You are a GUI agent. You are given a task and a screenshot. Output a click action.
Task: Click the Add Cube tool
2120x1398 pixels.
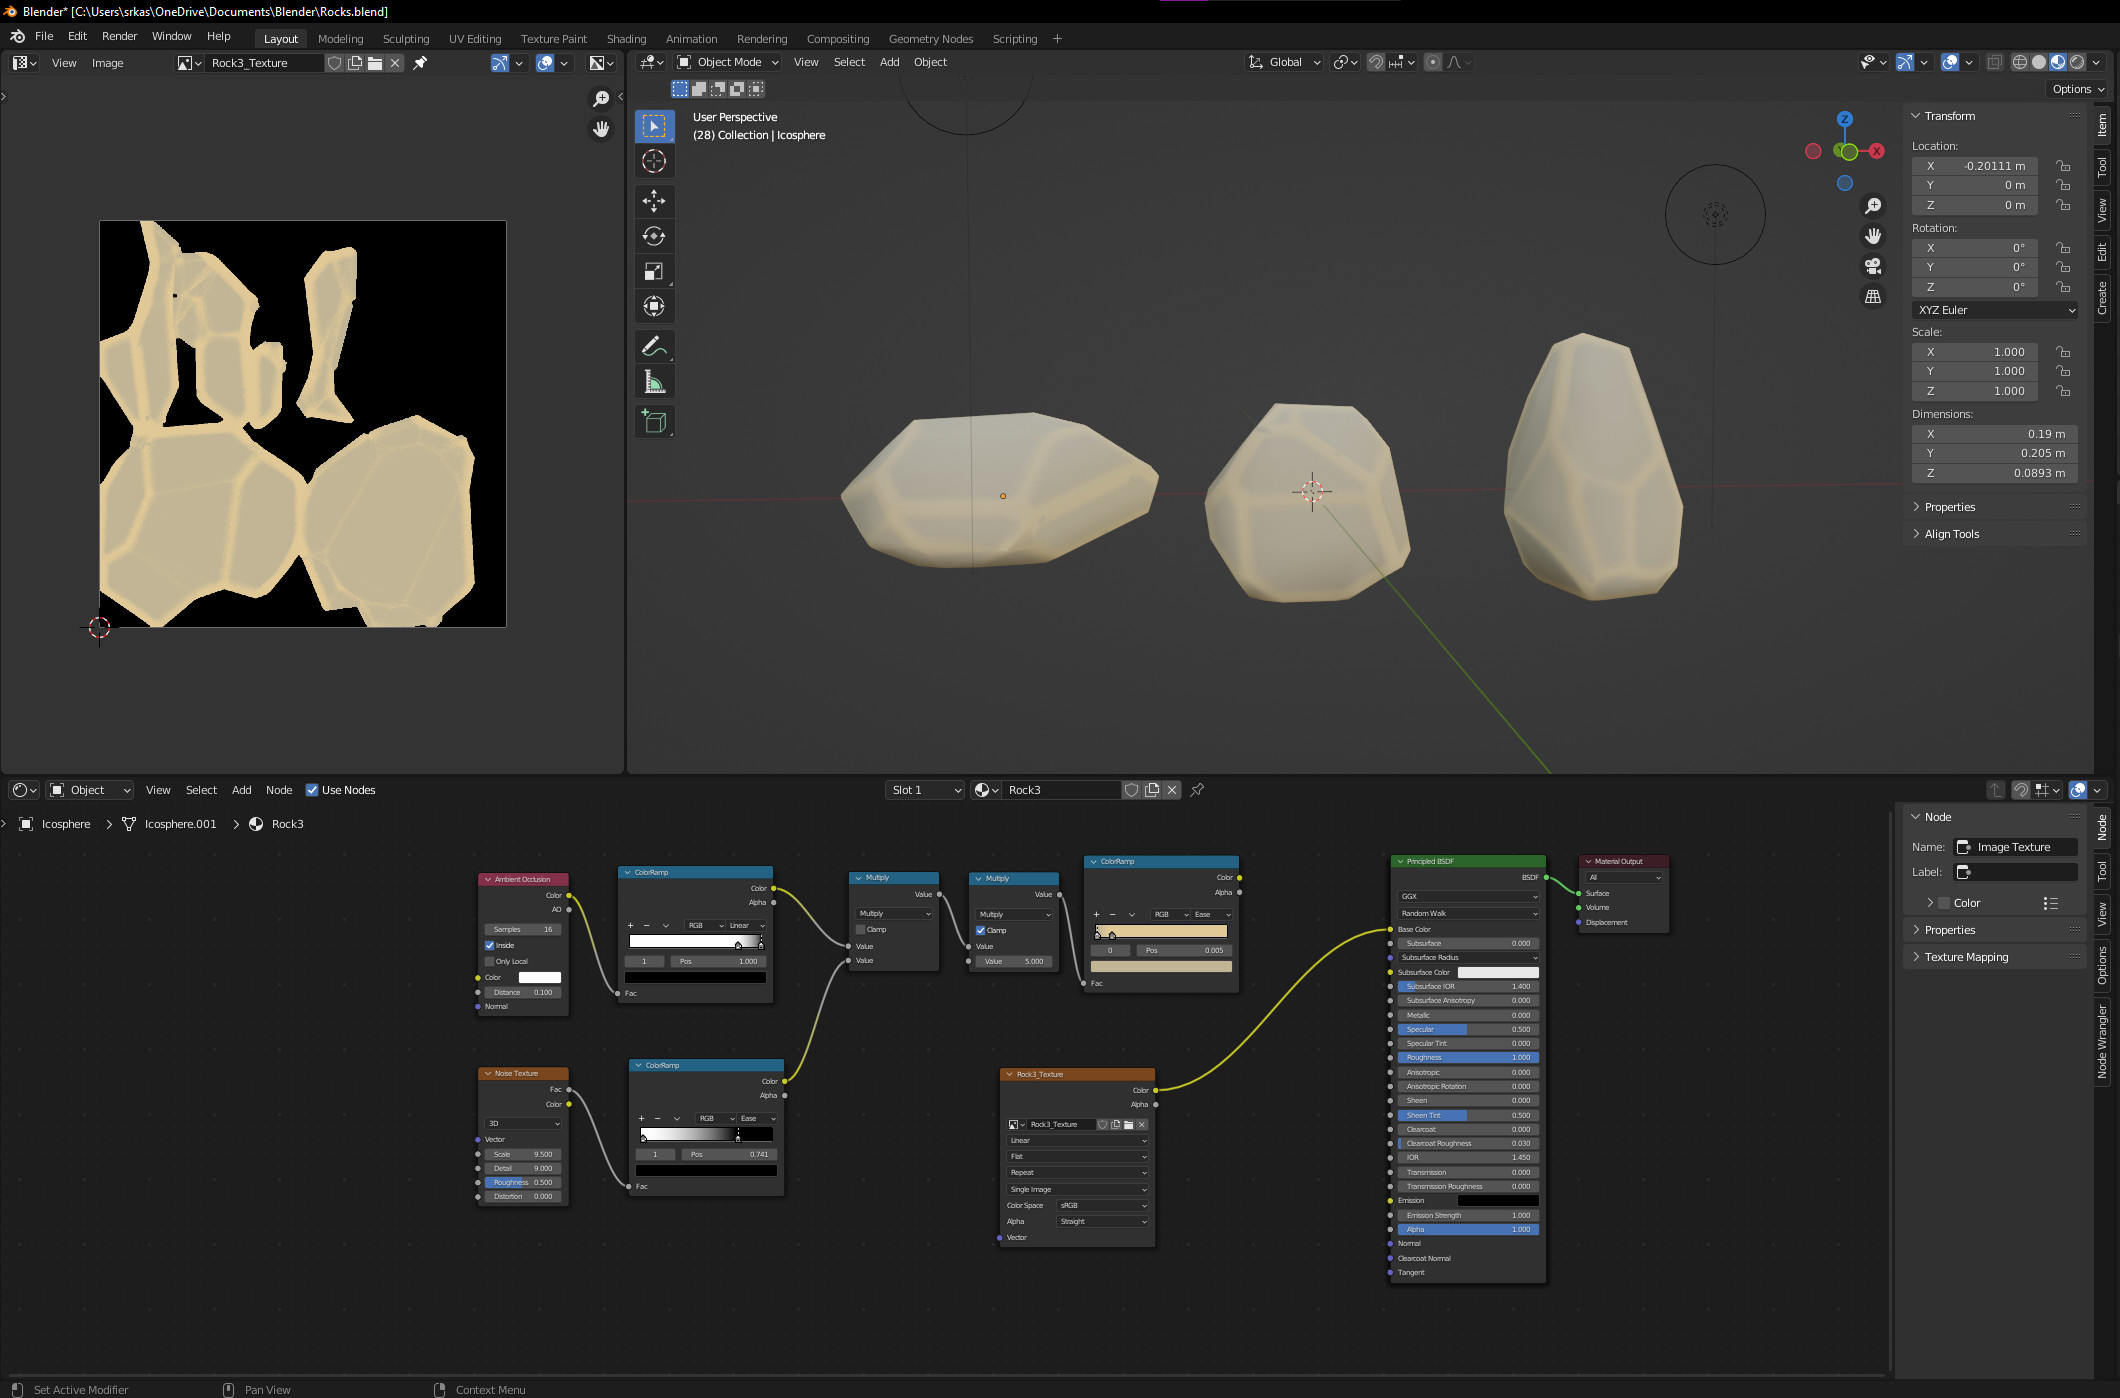[654, 422]
